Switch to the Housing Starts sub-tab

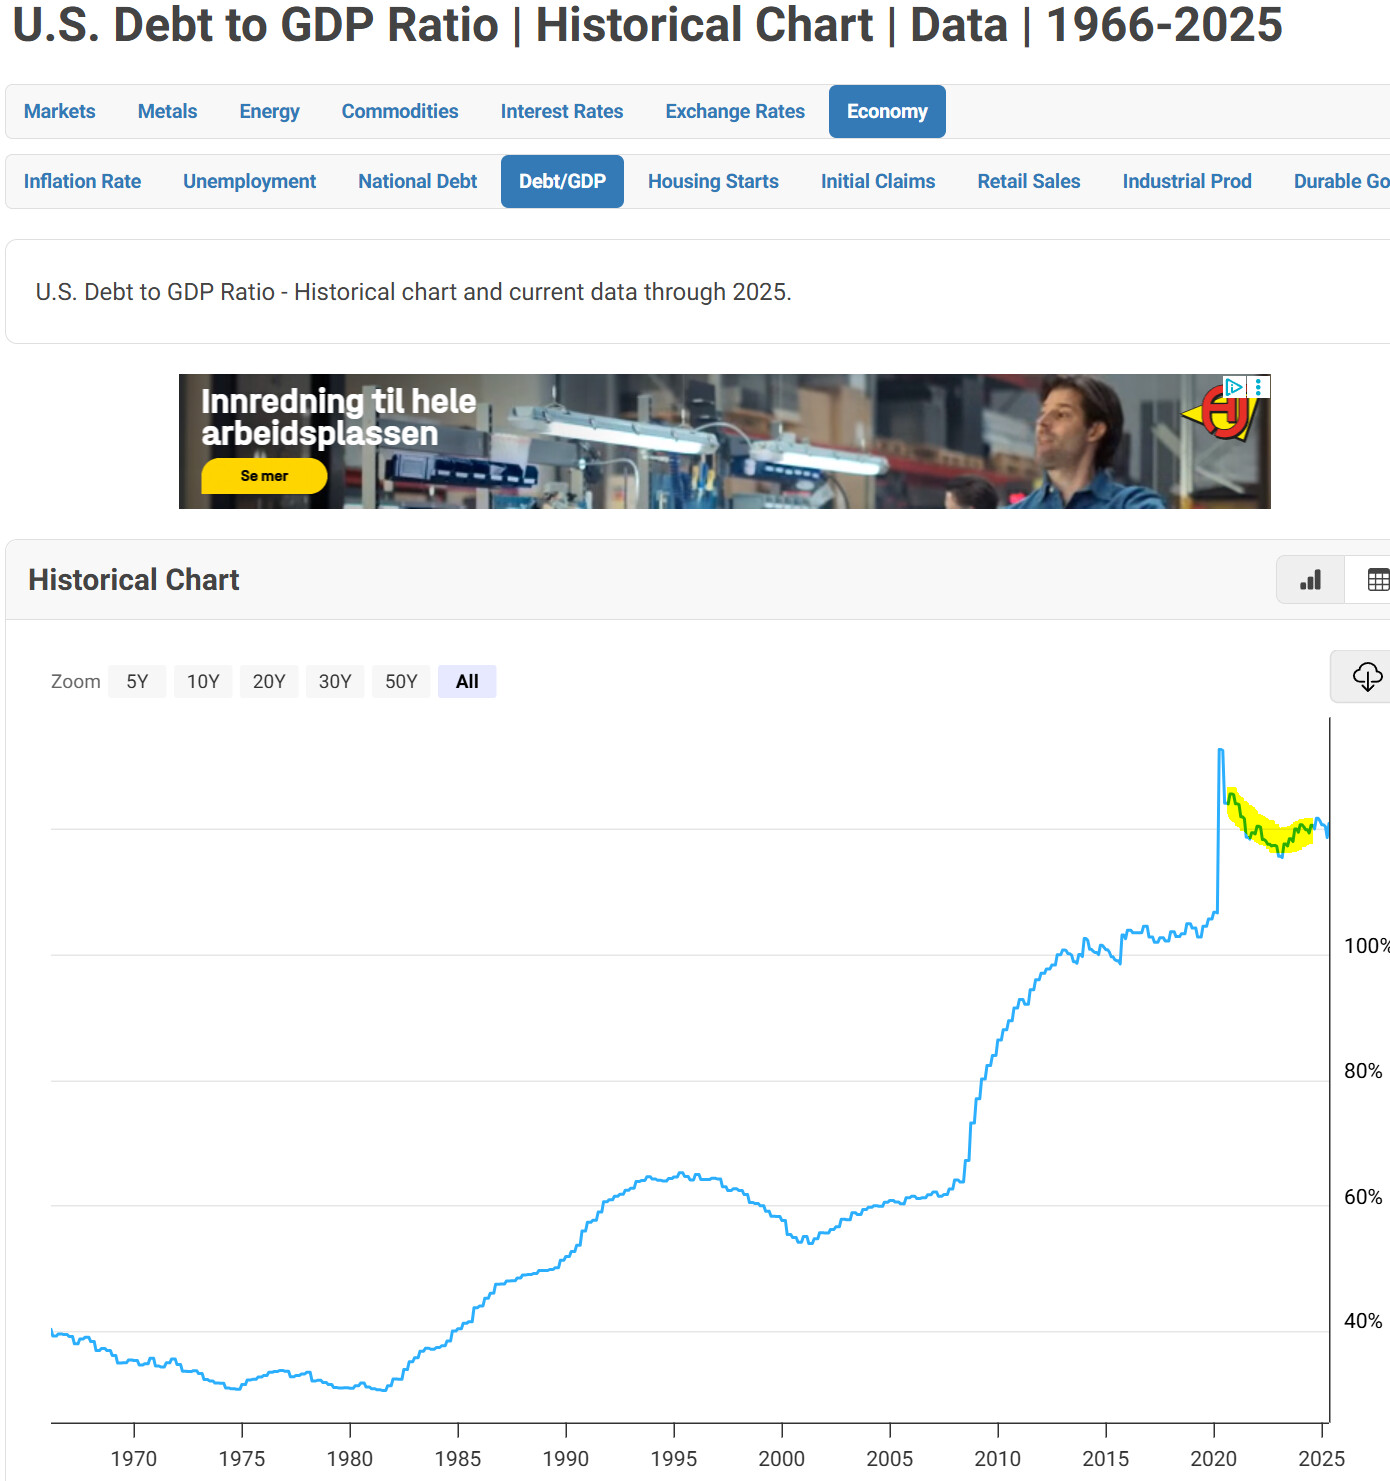click(x=713, y=182)
